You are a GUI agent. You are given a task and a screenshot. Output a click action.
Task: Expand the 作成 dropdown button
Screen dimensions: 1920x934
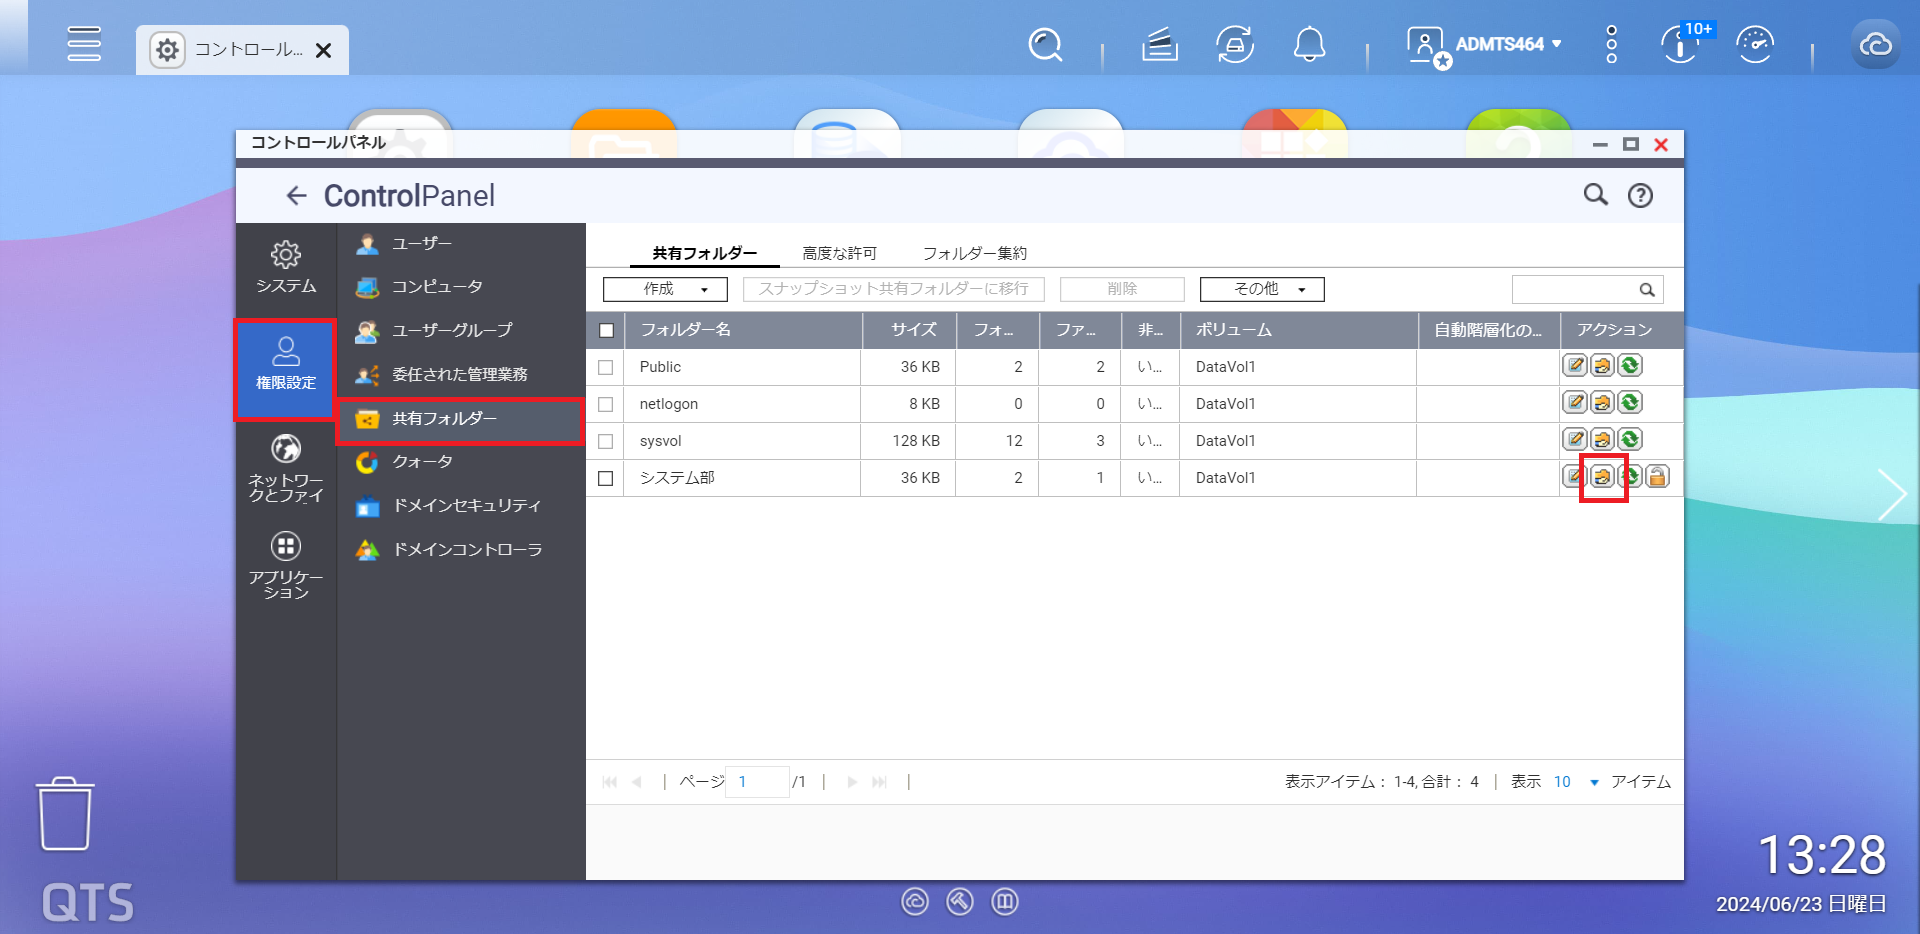coord(665,289)
